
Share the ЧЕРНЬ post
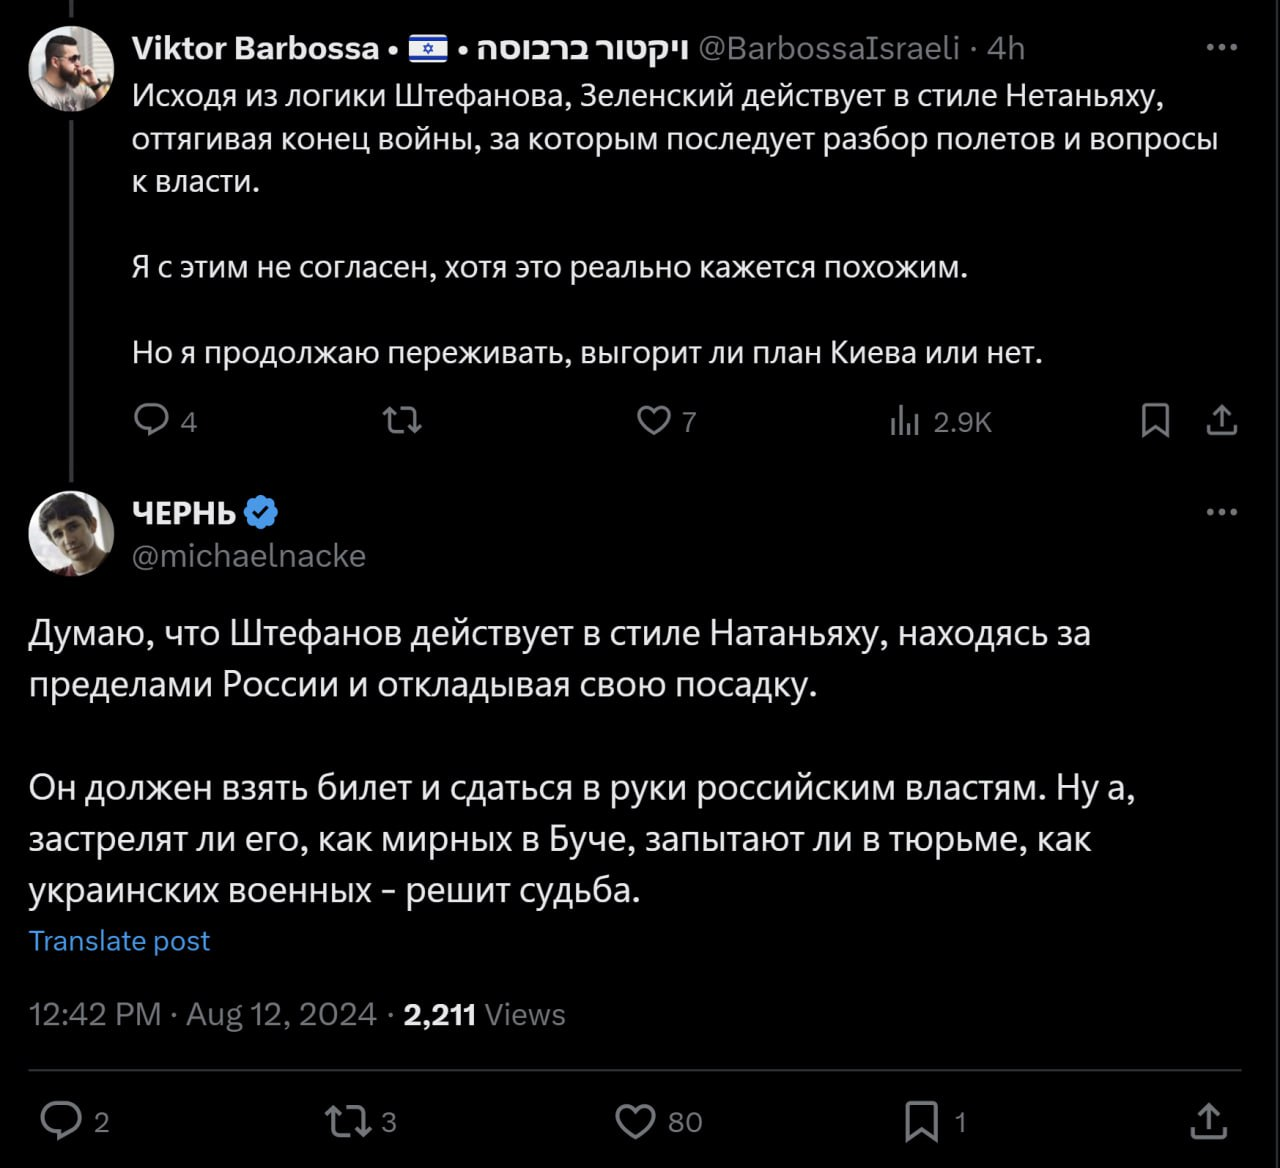click(x=1208, y=1121)
